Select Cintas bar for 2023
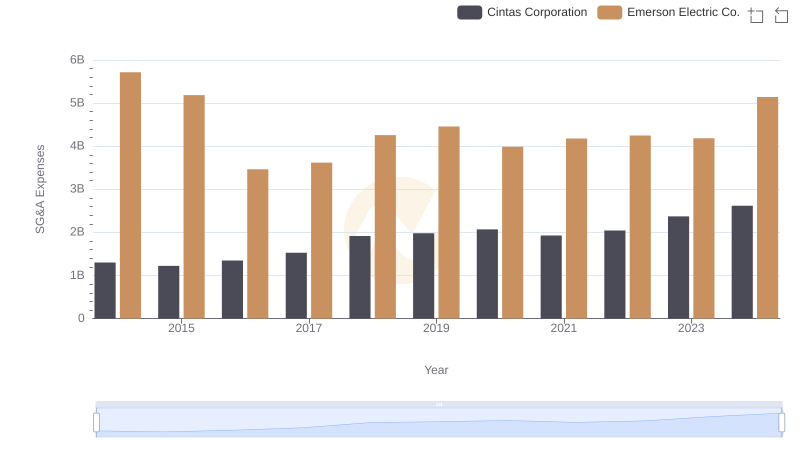The width and height of the screenshot is (800, 461). (679, 267)
